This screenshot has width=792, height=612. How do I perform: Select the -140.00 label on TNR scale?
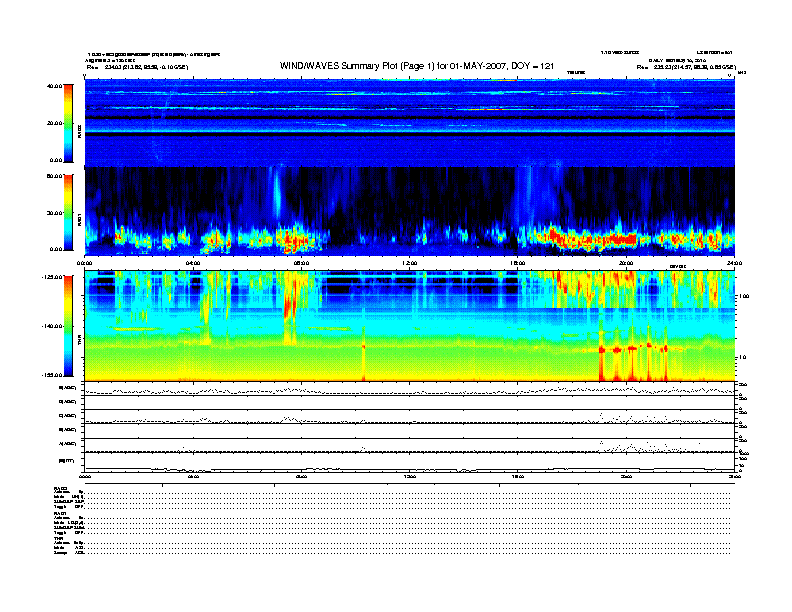coord(52,326)
